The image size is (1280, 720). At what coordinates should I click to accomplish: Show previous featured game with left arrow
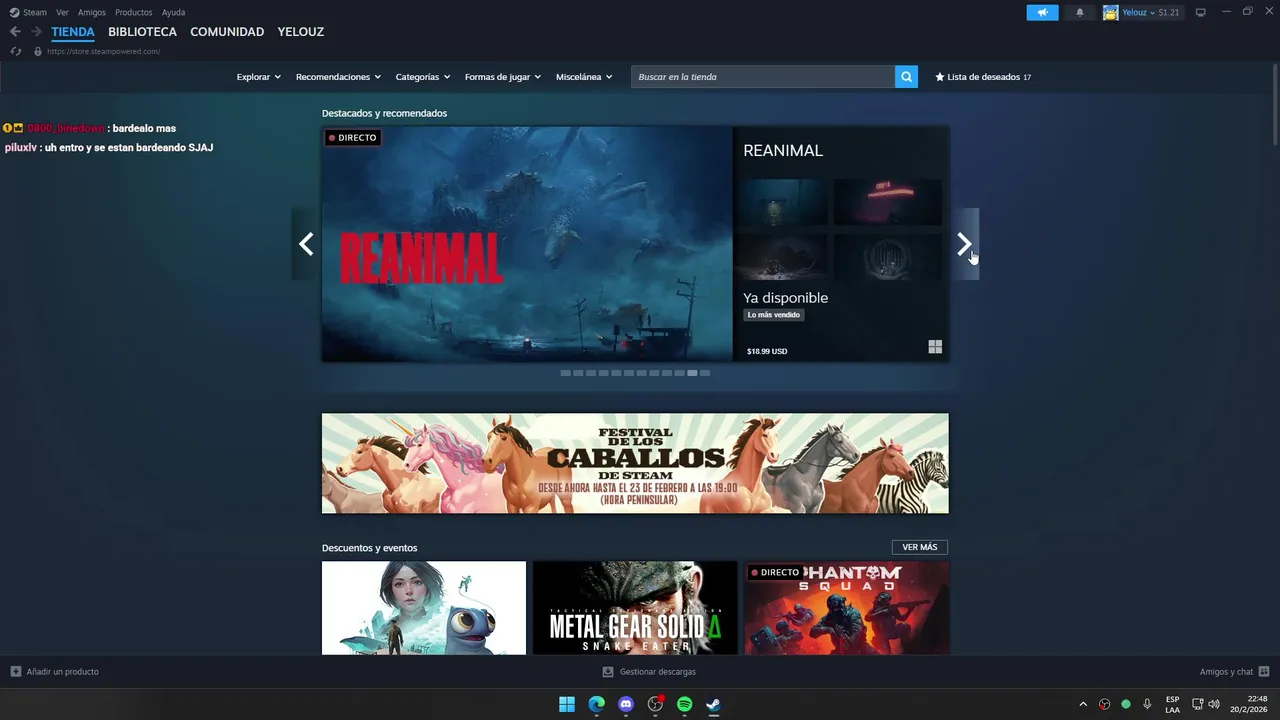[306, 244]
